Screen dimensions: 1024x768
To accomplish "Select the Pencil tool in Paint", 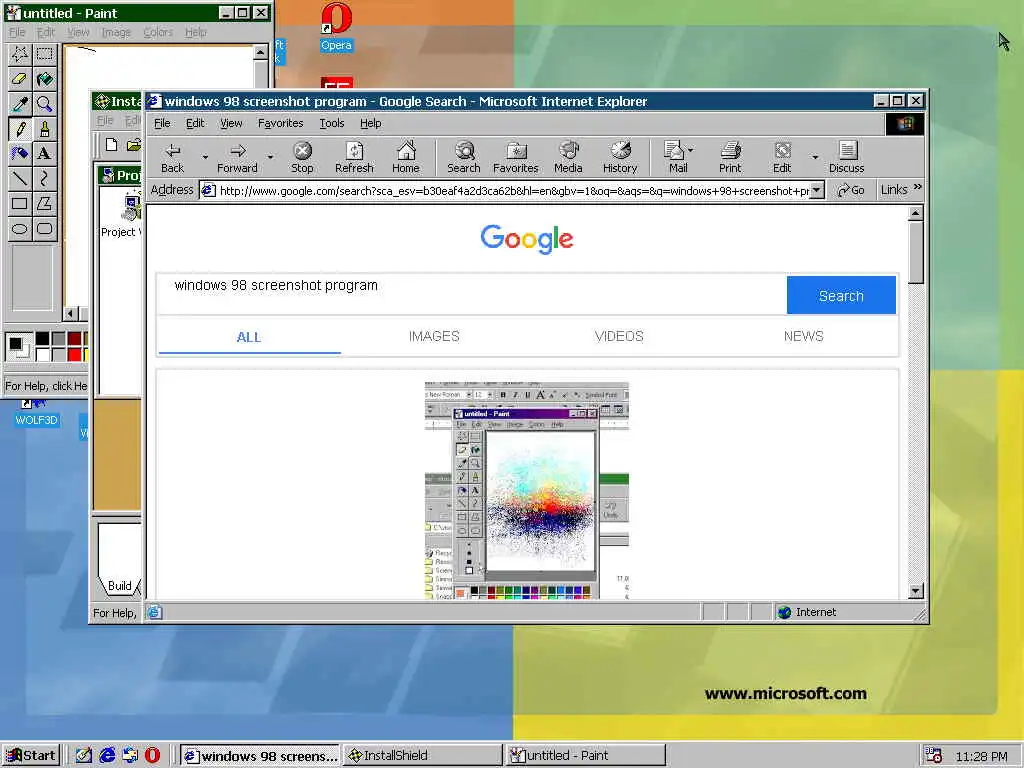I will click(20, 129).
